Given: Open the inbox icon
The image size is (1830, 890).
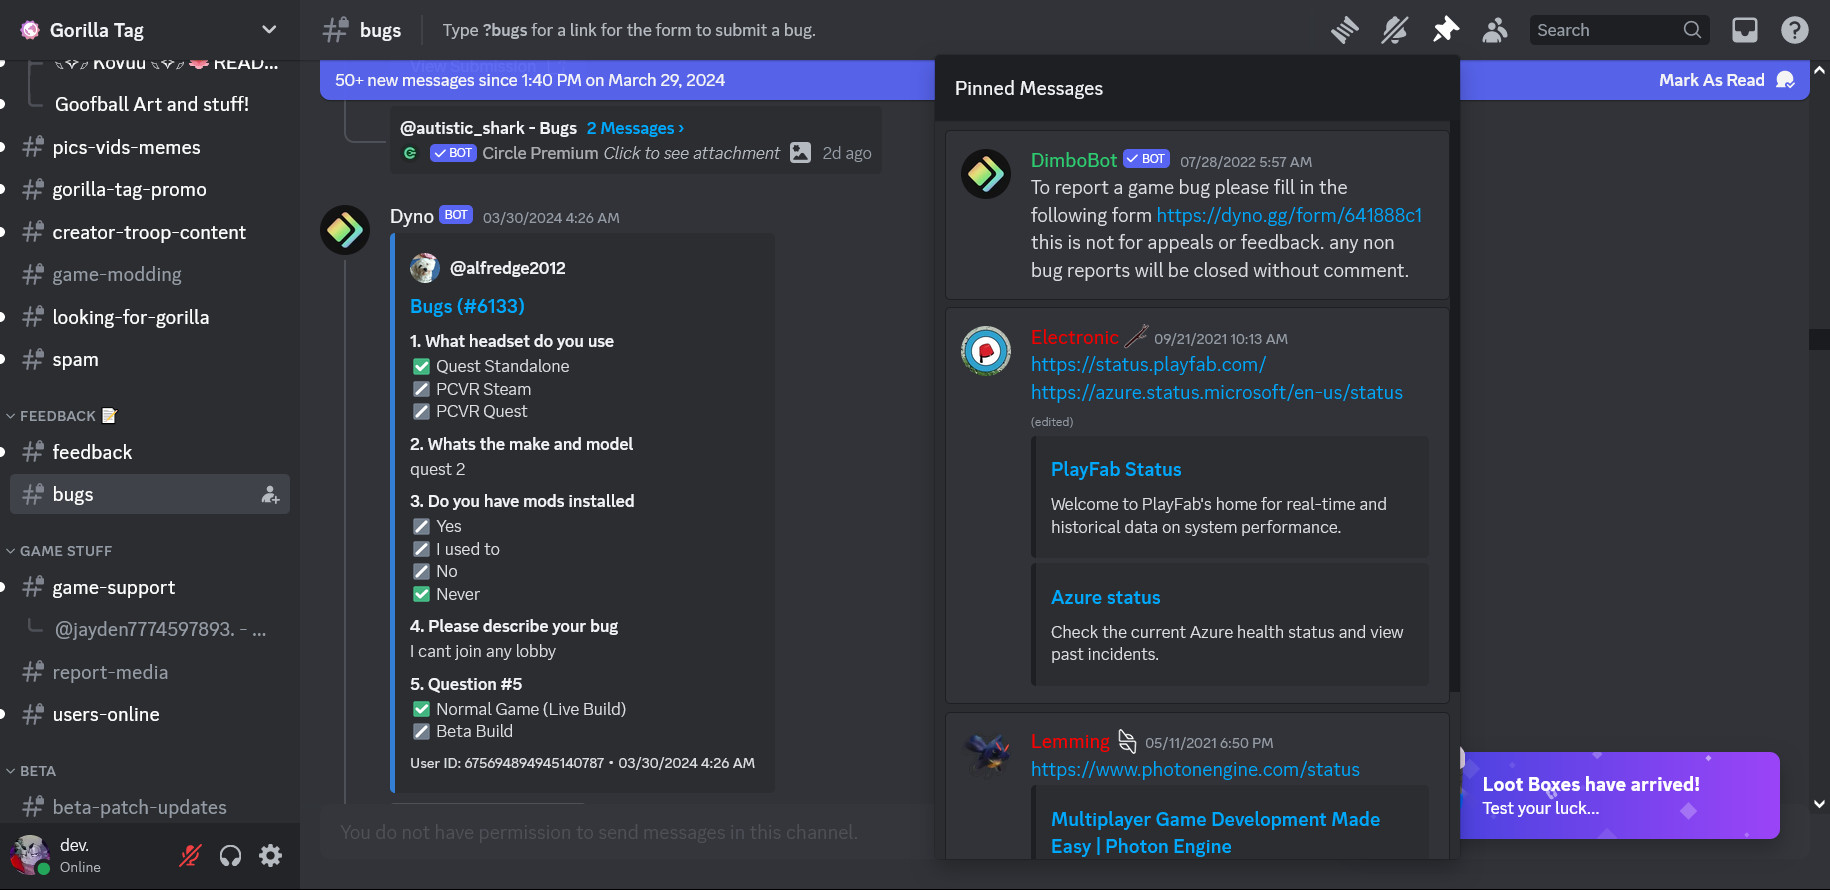Looking at the screenshot, I should click(1744, 30).
